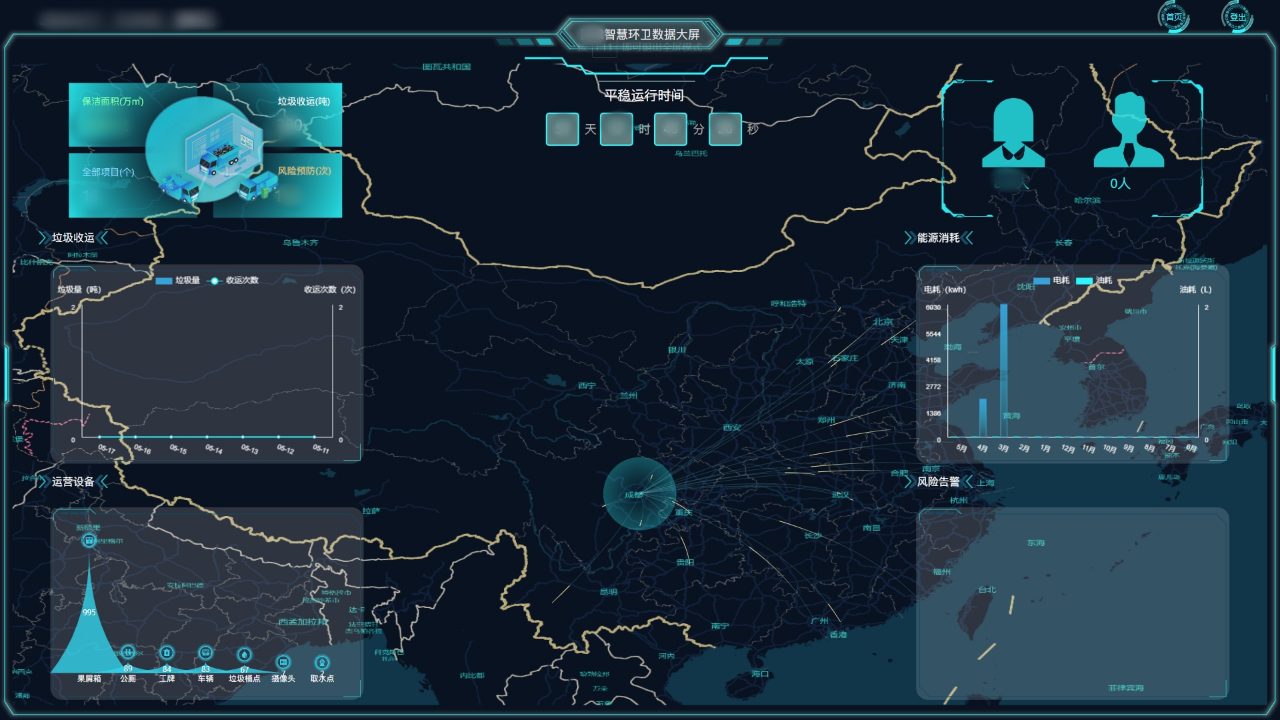Select the 能源消耗 panel header
The height and width of the screenshot is (720, 1280).
(x=938, y=238)
